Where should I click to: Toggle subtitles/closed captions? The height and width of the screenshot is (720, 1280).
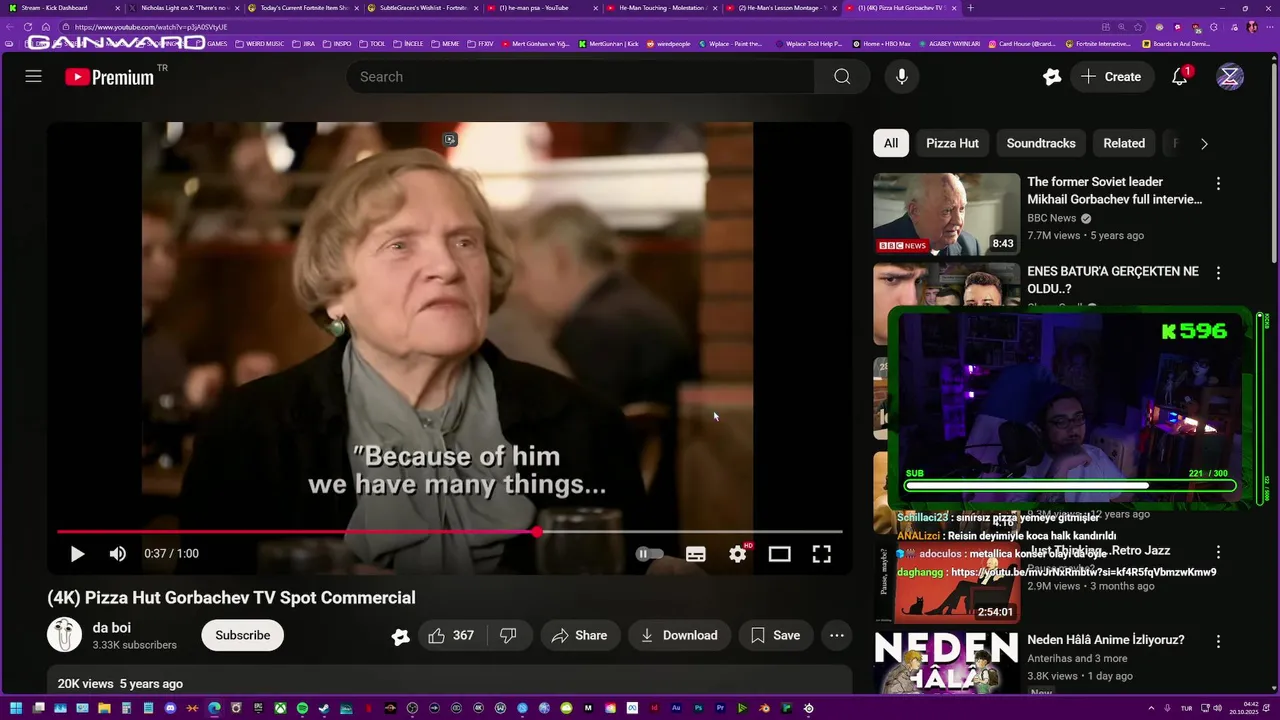tap(696, 554)
